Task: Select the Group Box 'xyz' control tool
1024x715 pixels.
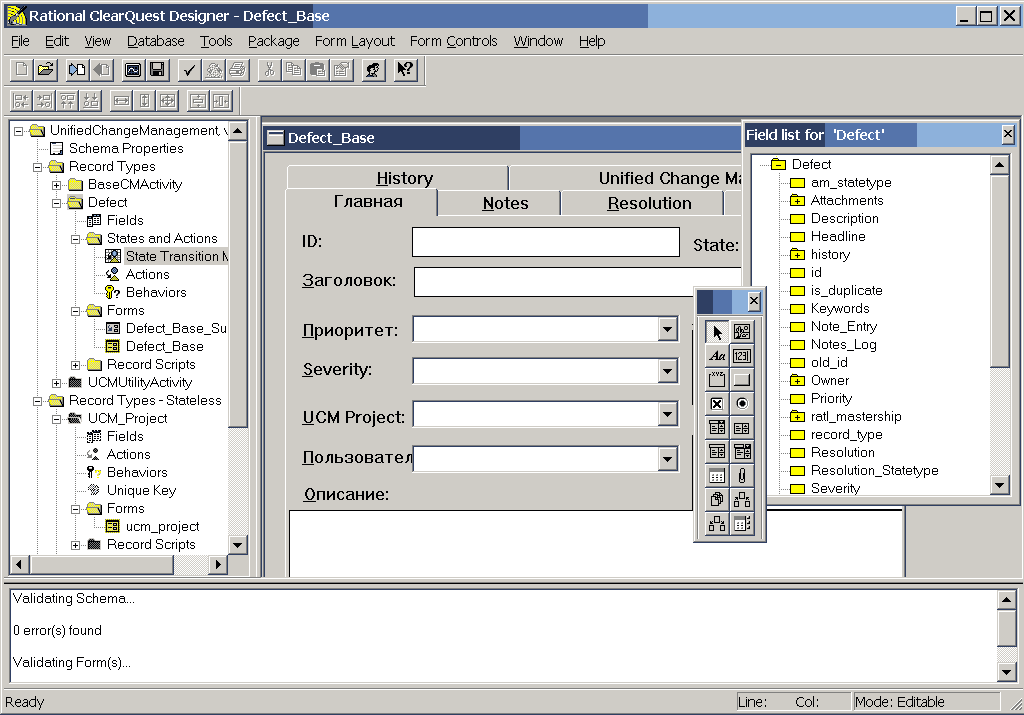Action: (717, 379)
